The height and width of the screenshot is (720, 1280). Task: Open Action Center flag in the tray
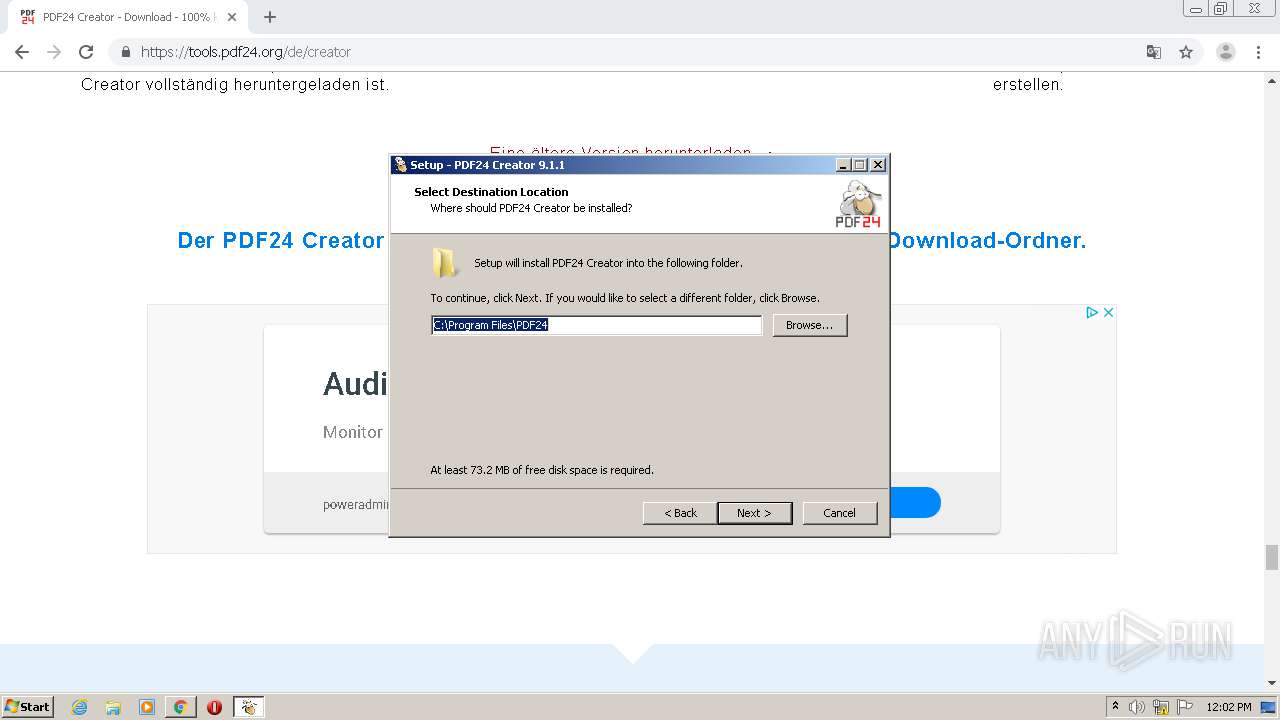[x=1184, y=707]
